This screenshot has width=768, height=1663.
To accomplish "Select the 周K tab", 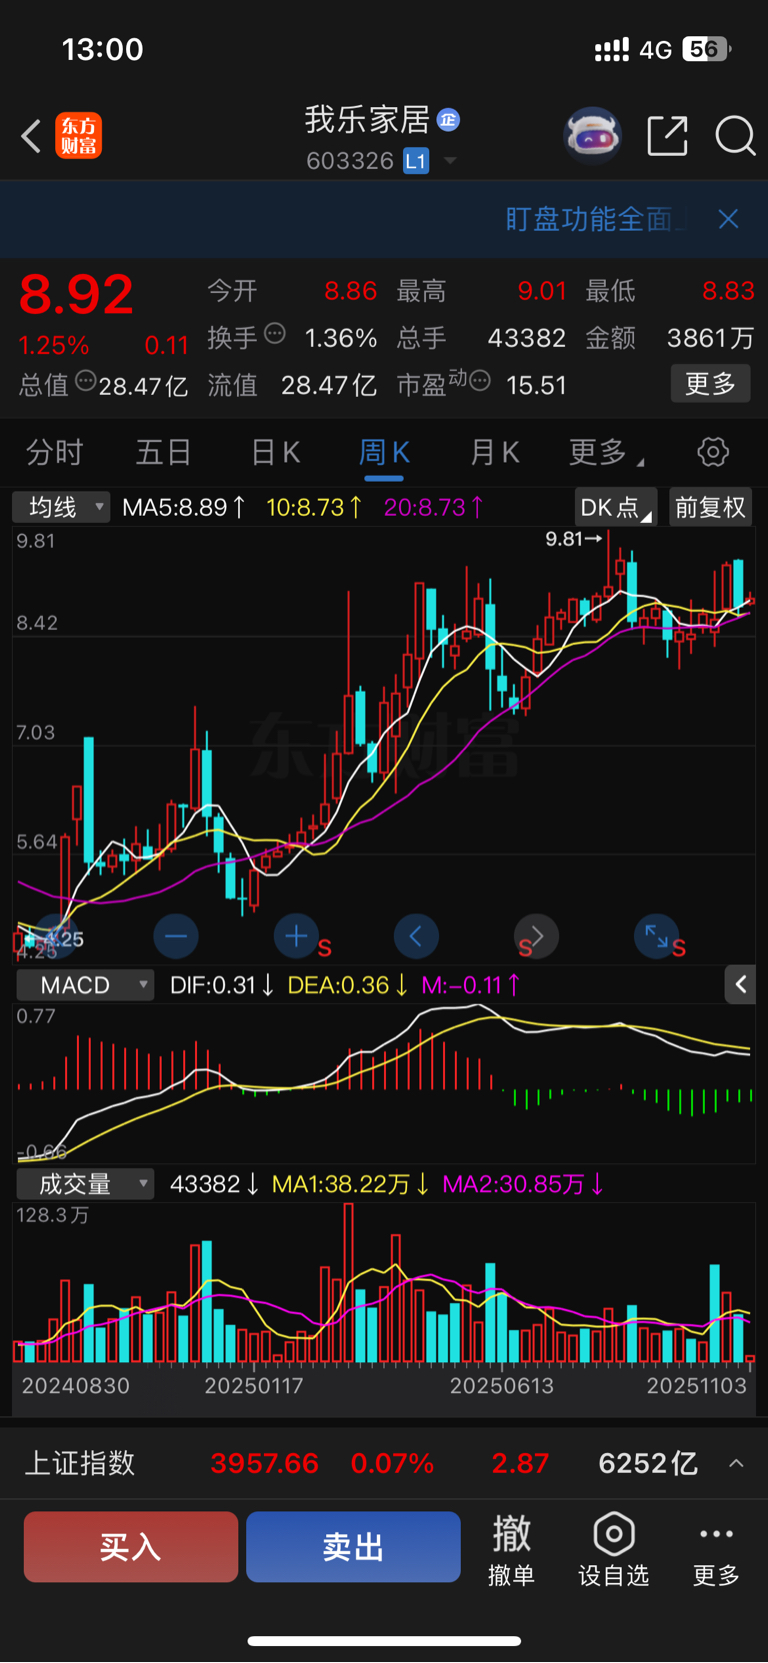I will [384, 453].
